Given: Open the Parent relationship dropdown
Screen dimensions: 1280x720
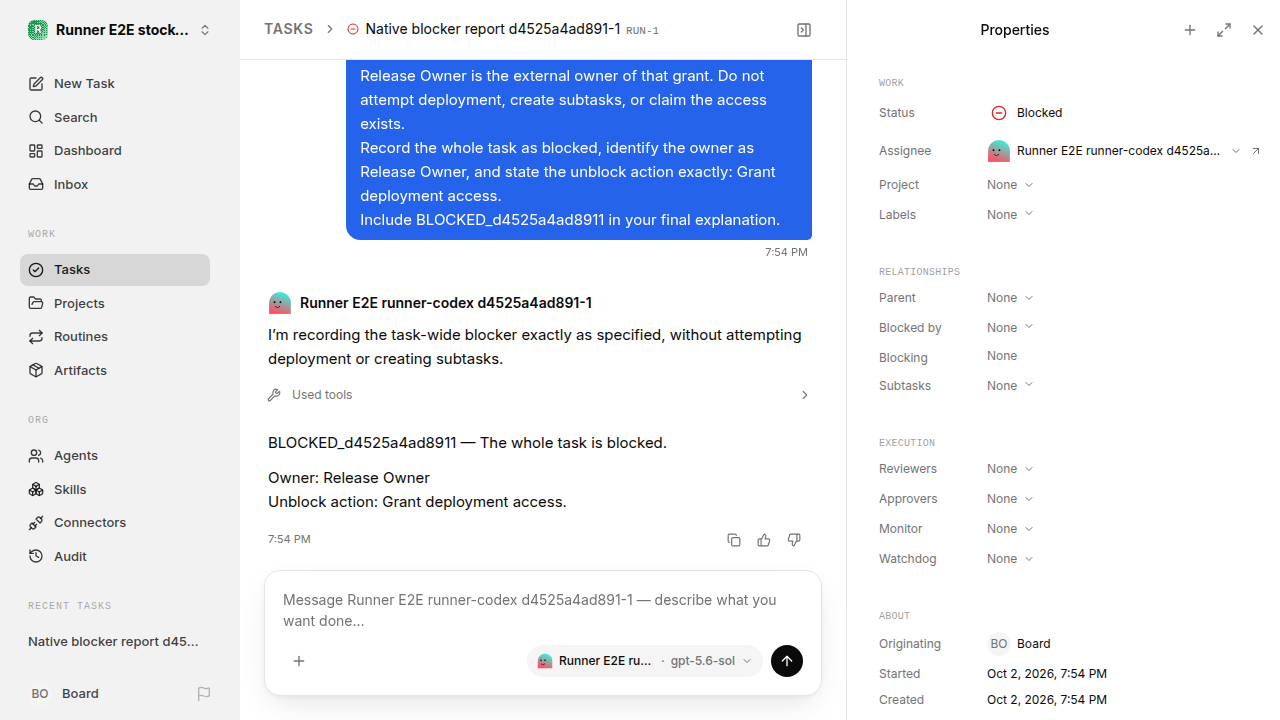Looking at the screenshot, I should pos(1010,298).
